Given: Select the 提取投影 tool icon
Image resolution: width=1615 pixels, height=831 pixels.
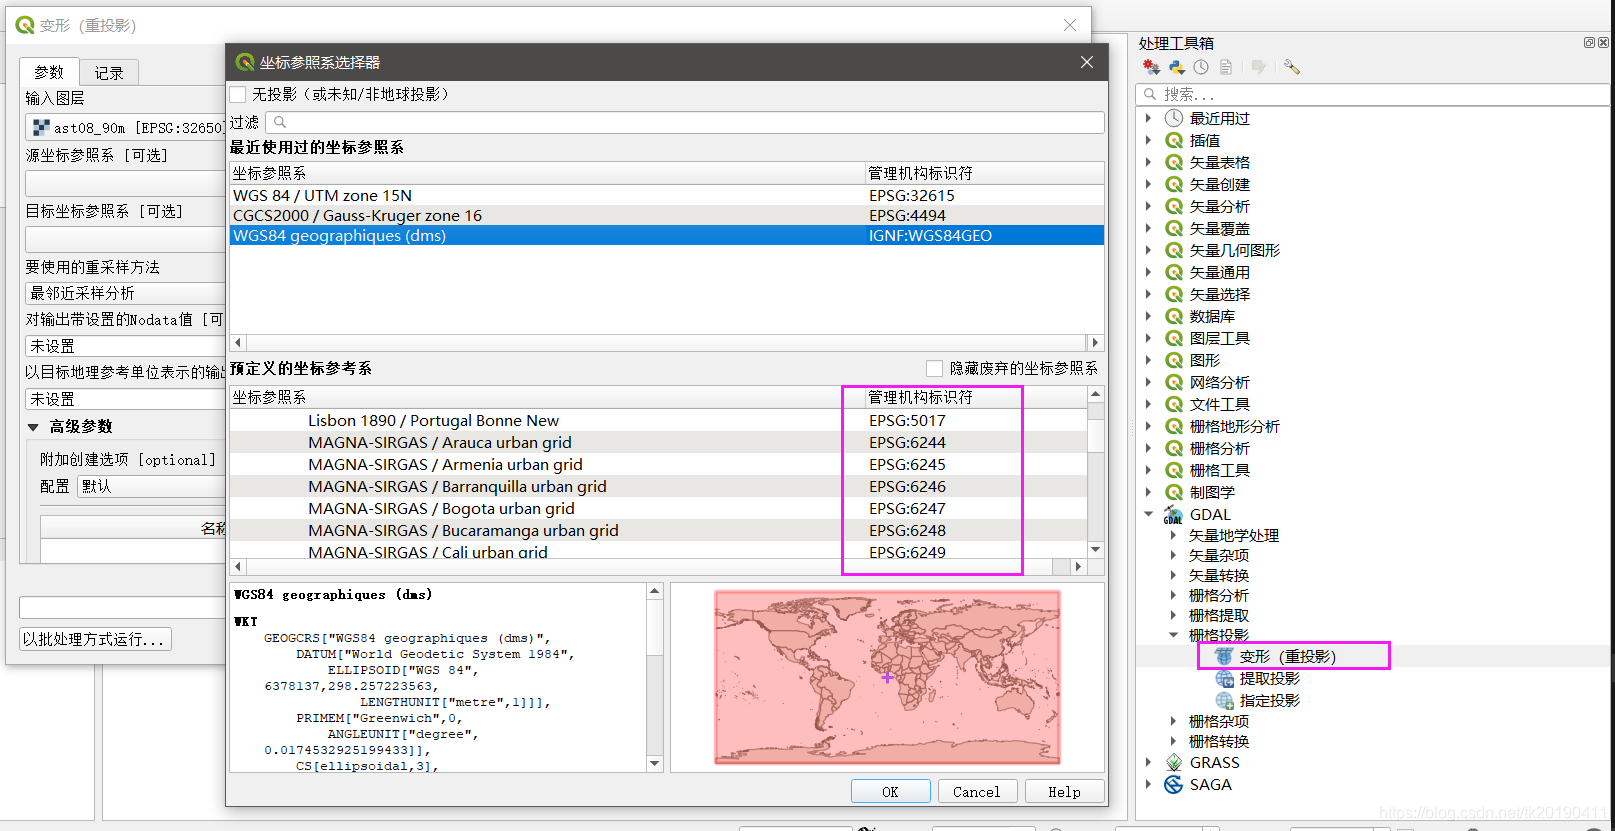Looking at the screenshot, I should (1224, 678).
